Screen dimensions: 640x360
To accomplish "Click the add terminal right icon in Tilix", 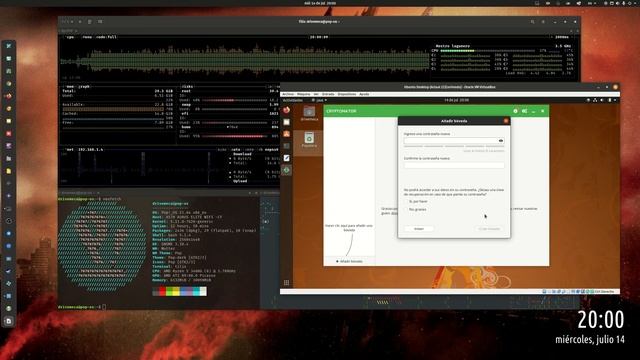I will tap(89, 22).
